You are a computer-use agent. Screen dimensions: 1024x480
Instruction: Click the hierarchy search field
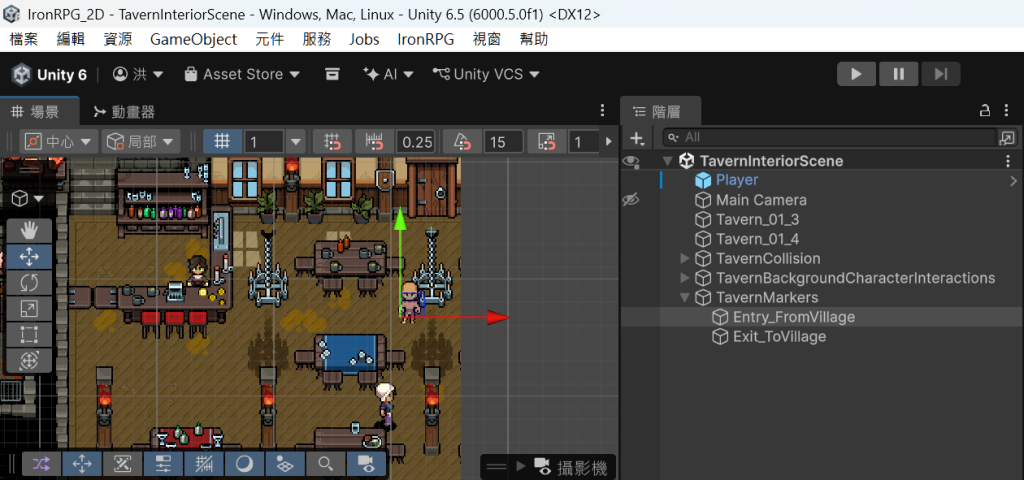point(830,138)
